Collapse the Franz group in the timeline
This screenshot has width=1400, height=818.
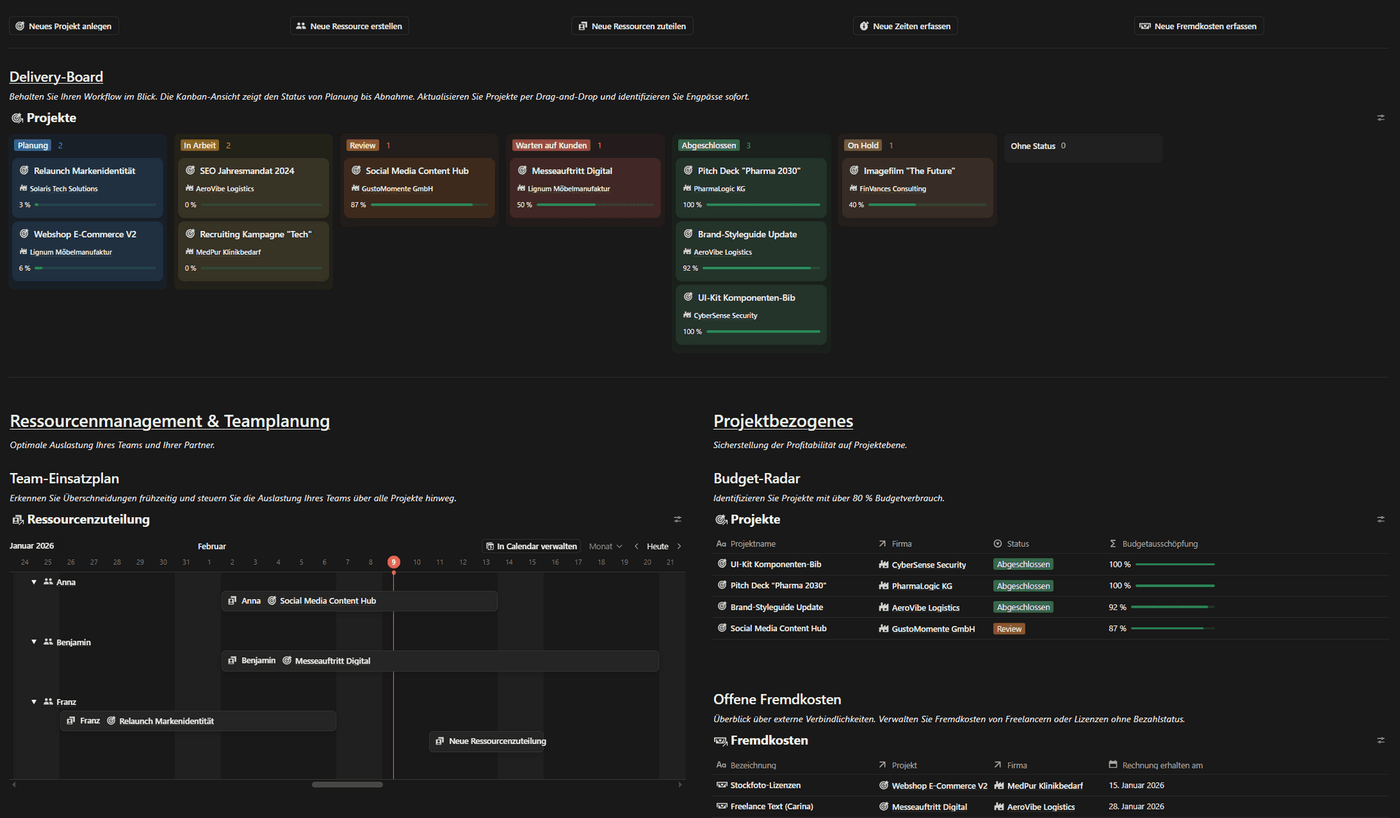click(x=33, y=701)
